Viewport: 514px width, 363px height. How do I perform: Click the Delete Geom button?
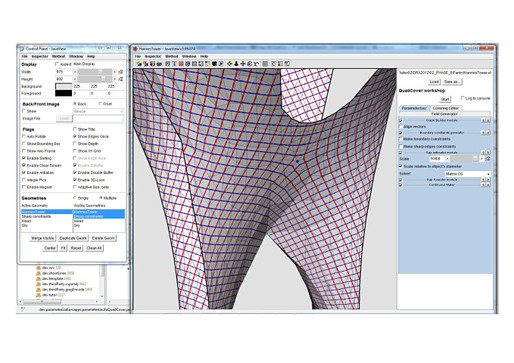(x=103, y=238)
